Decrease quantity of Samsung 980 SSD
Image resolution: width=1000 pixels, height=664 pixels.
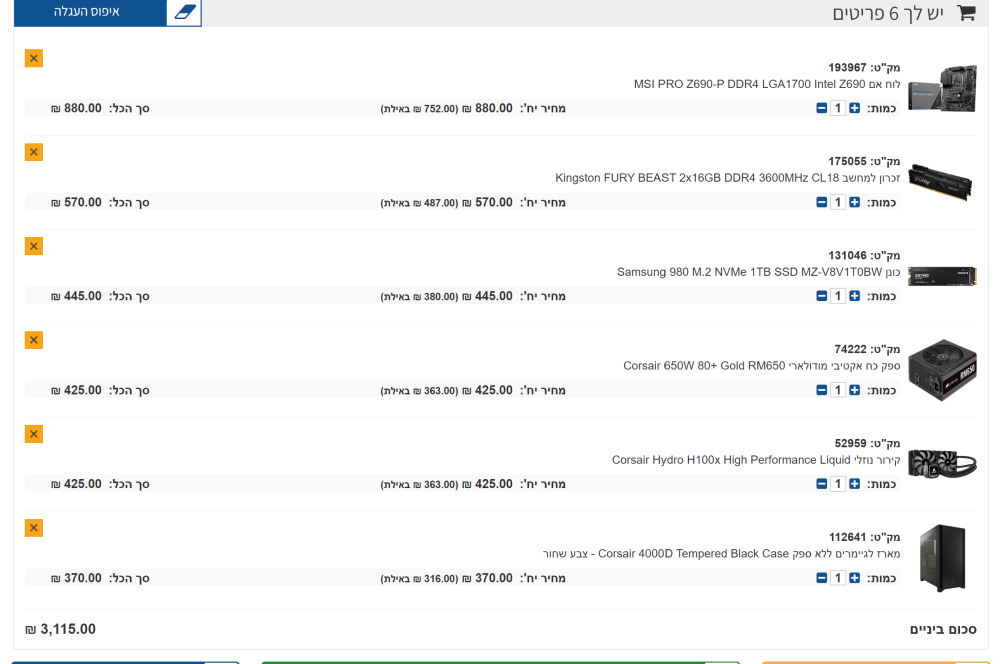click(821, 296)
